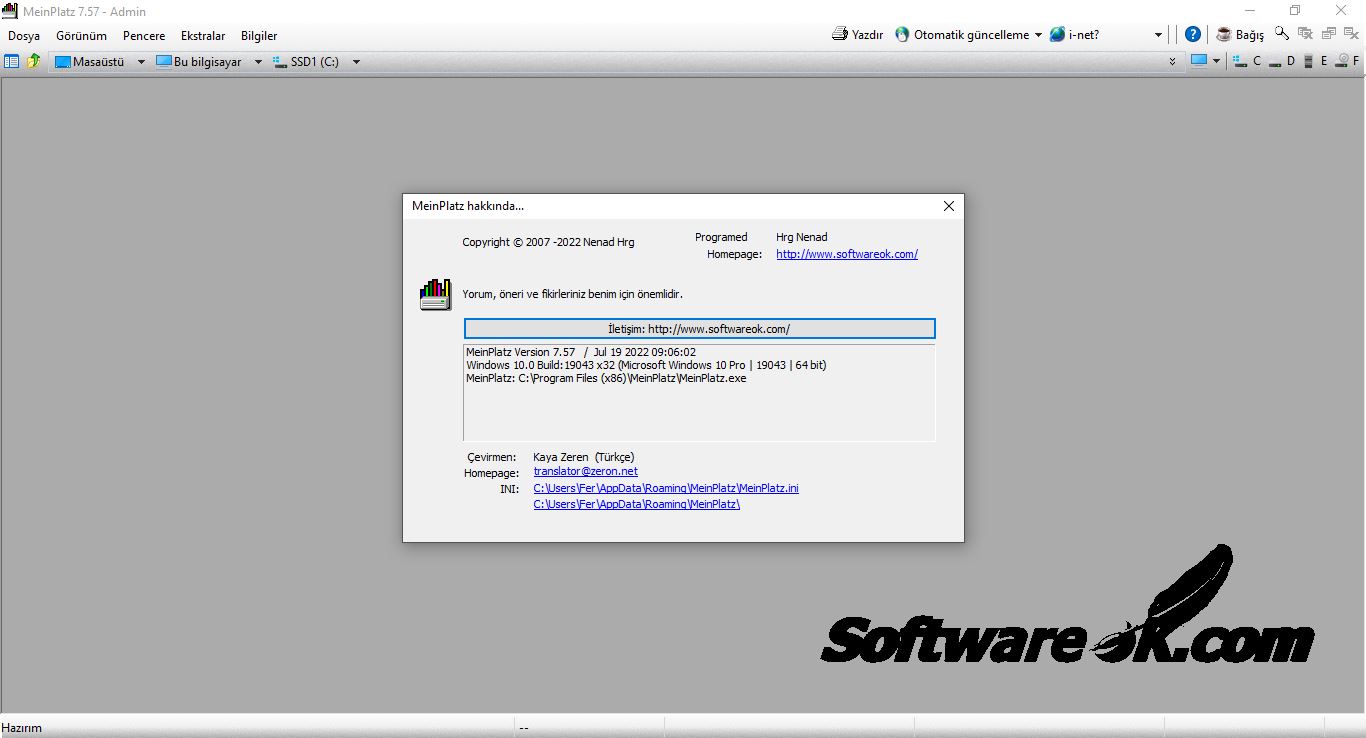Click the computer monitor icon in drive bar
1366x738 pixels.
click(x=1199, y=61)
